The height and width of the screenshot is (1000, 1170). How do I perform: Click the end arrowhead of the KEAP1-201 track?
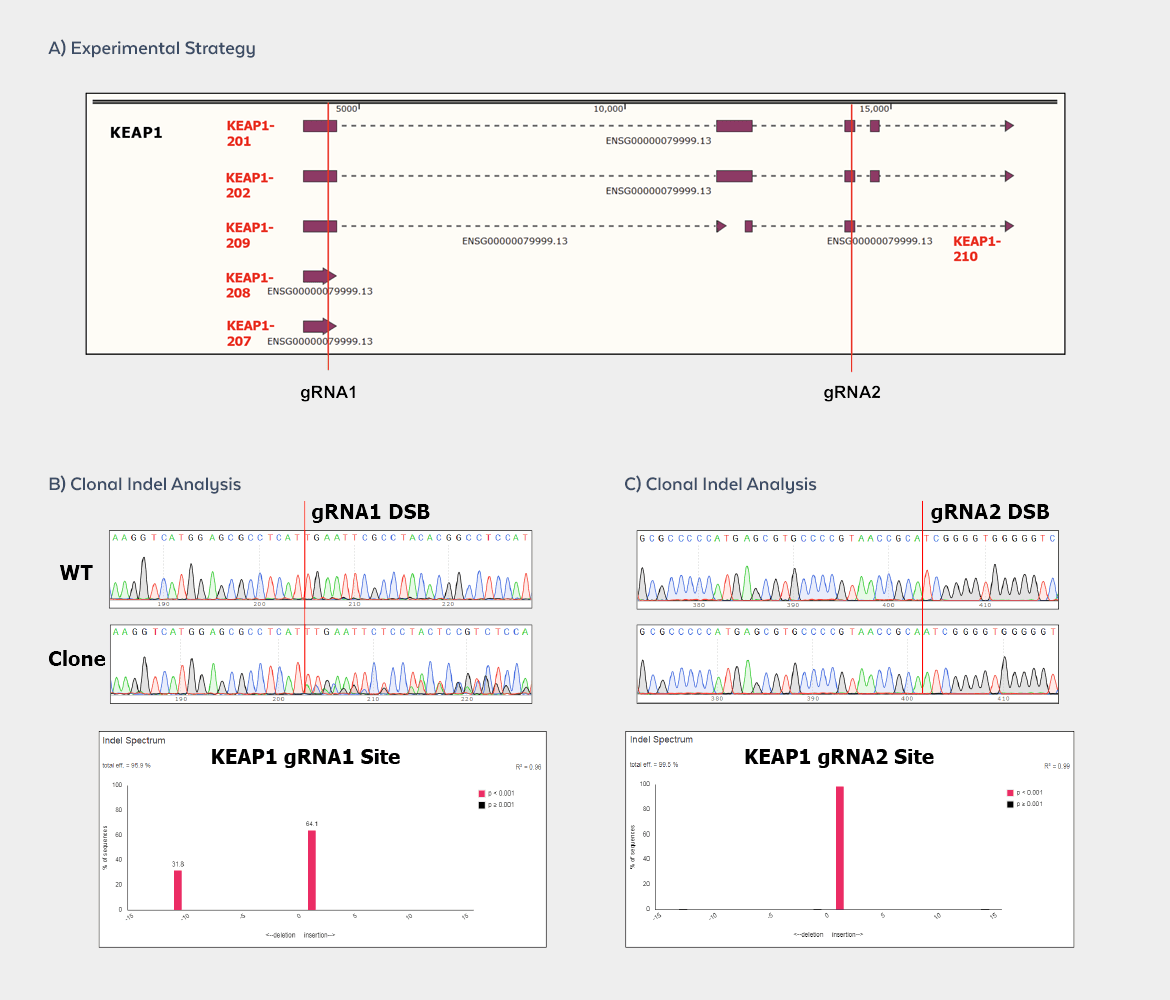[1009, 126]
